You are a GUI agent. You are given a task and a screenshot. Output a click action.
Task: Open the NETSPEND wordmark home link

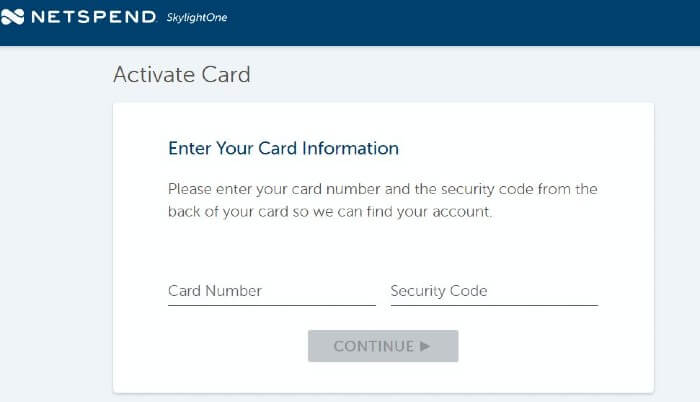pyautogui.click(x=93, y=17)
